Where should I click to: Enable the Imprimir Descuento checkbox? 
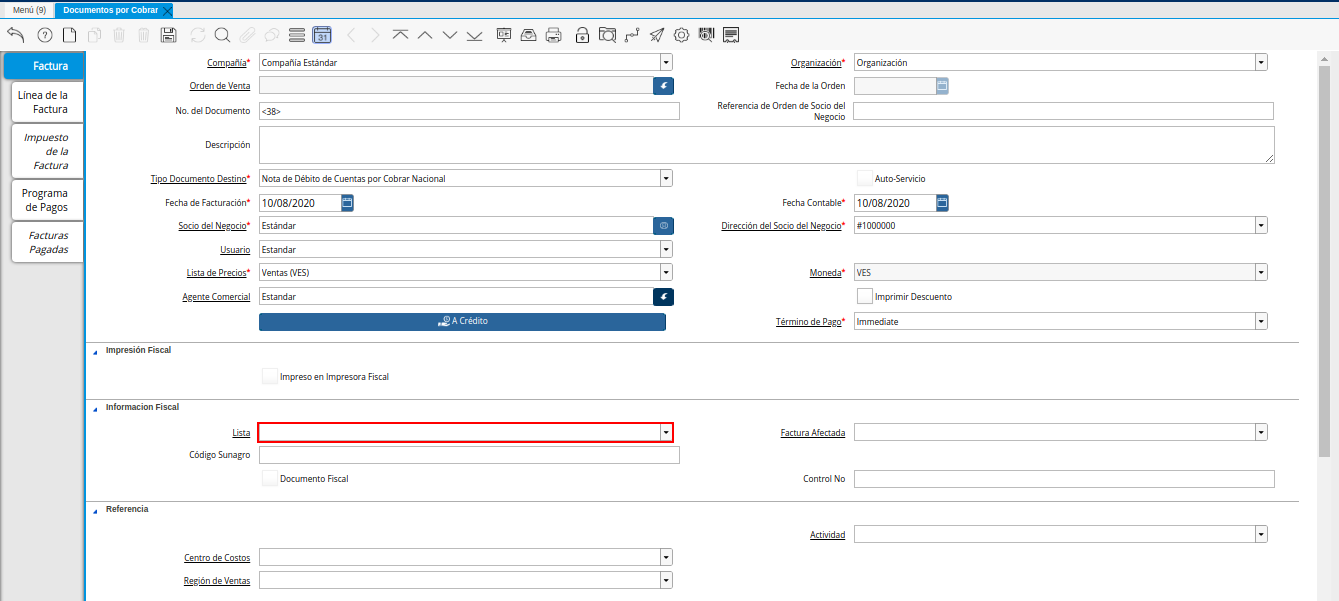865,296
